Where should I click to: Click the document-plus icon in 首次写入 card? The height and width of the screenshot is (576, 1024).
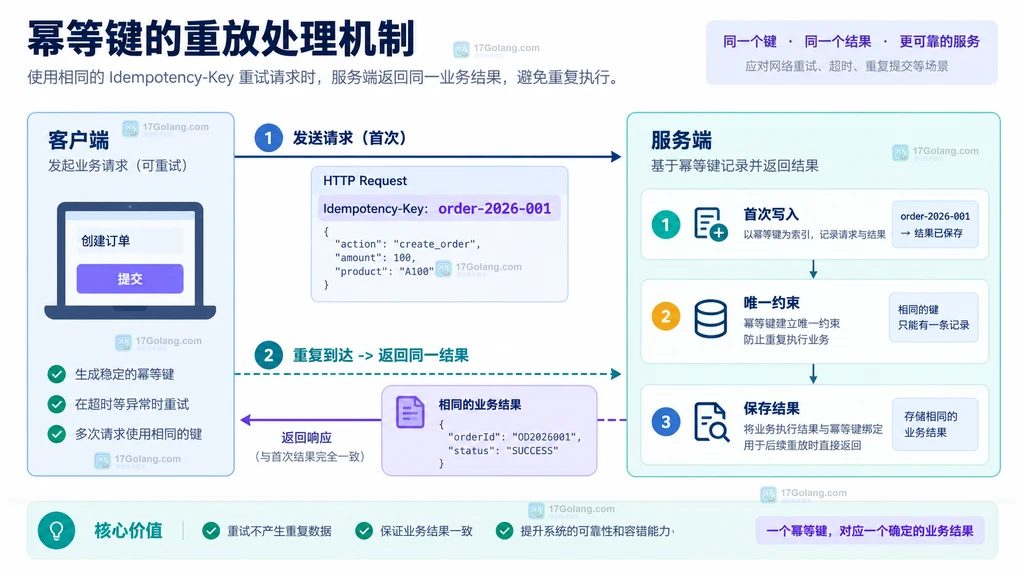point(711,224)
